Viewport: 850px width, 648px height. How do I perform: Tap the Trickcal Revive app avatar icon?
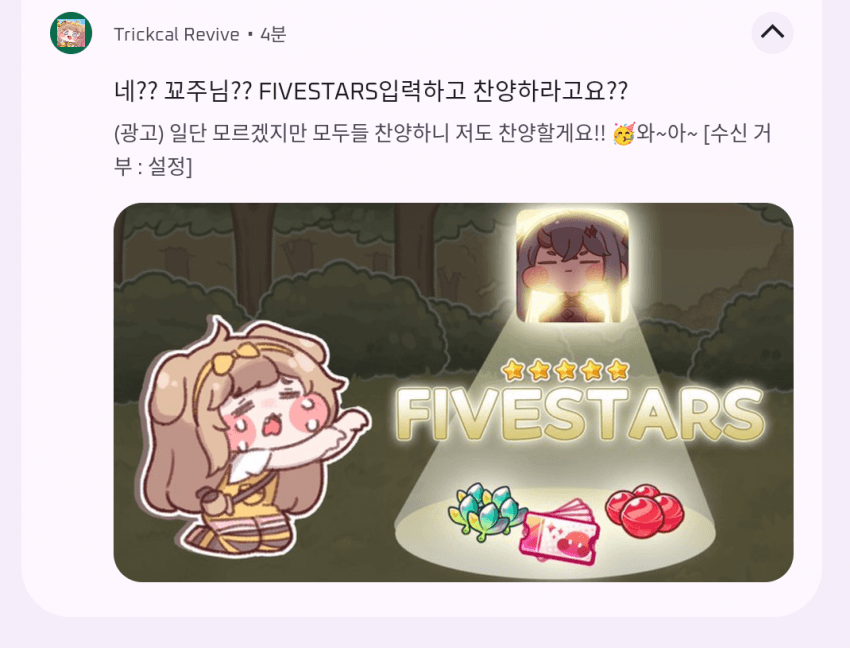click(x=71, y=33)
